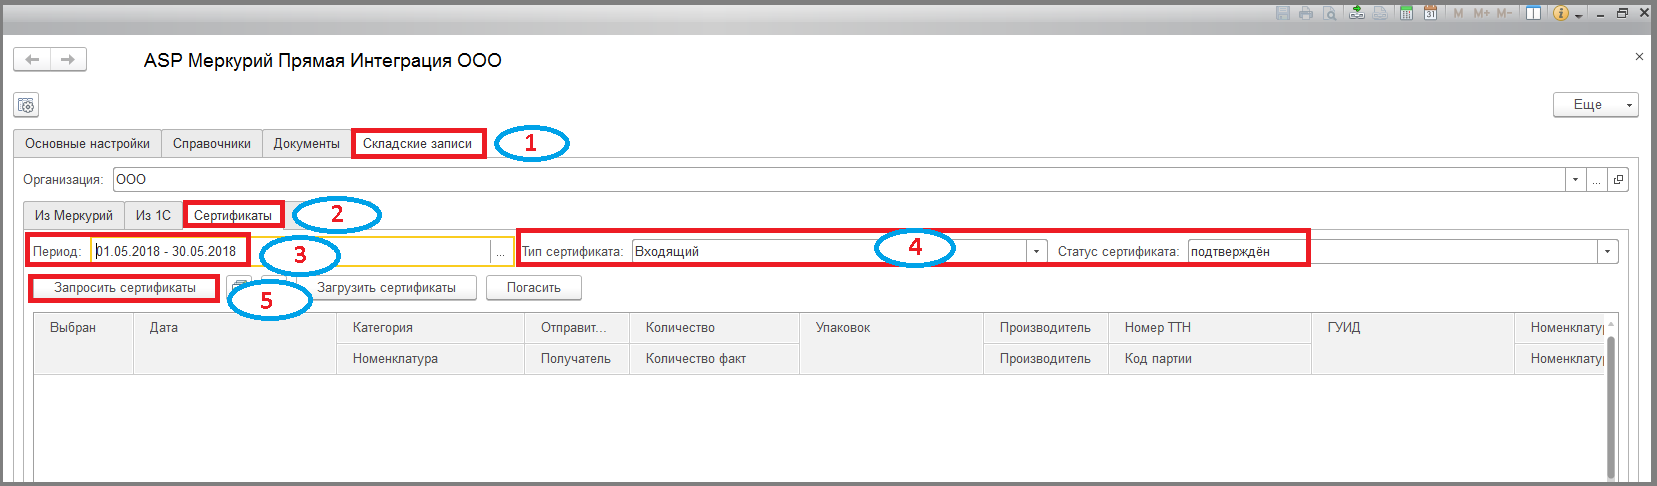This screenshot has height=486, width=1657.
Task: Click the Номер ТТН column header
Action: (1210, 328)
